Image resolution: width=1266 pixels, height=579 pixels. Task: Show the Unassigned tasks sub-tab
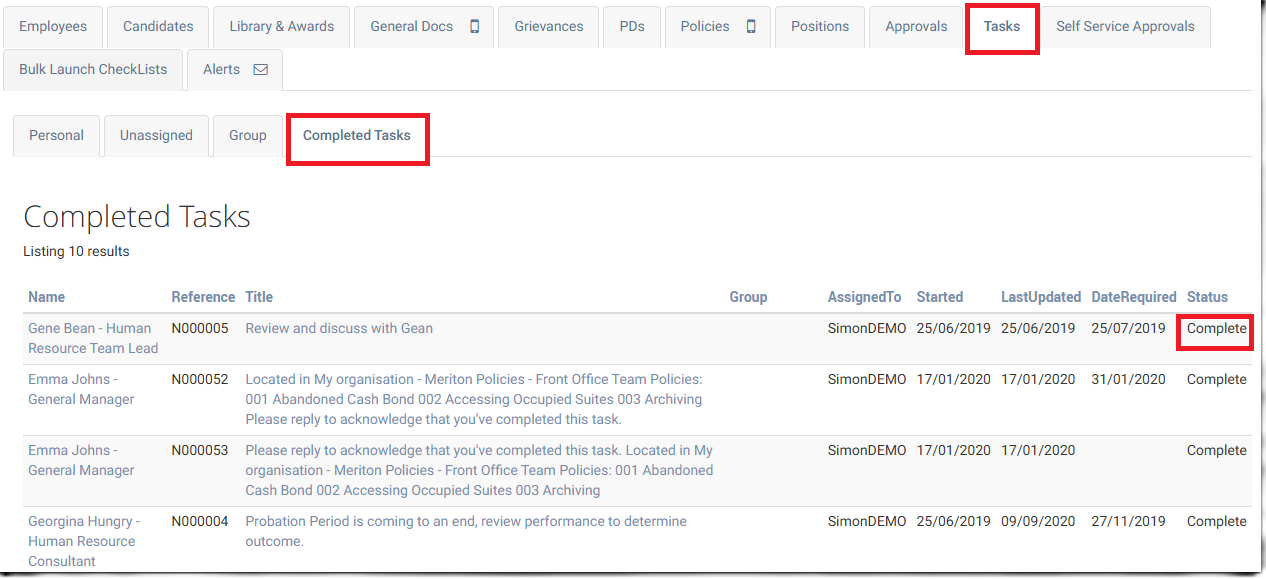point(156,136)
